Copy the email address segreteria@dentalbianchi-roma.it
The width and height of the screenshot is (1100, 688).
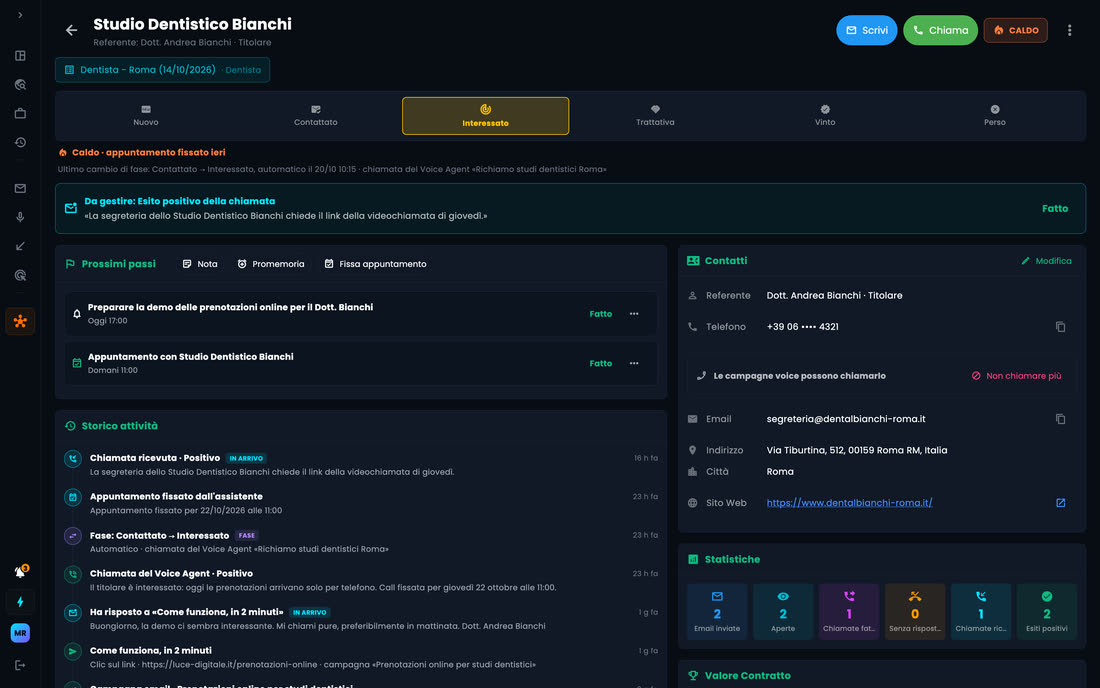pos(1060,419)
